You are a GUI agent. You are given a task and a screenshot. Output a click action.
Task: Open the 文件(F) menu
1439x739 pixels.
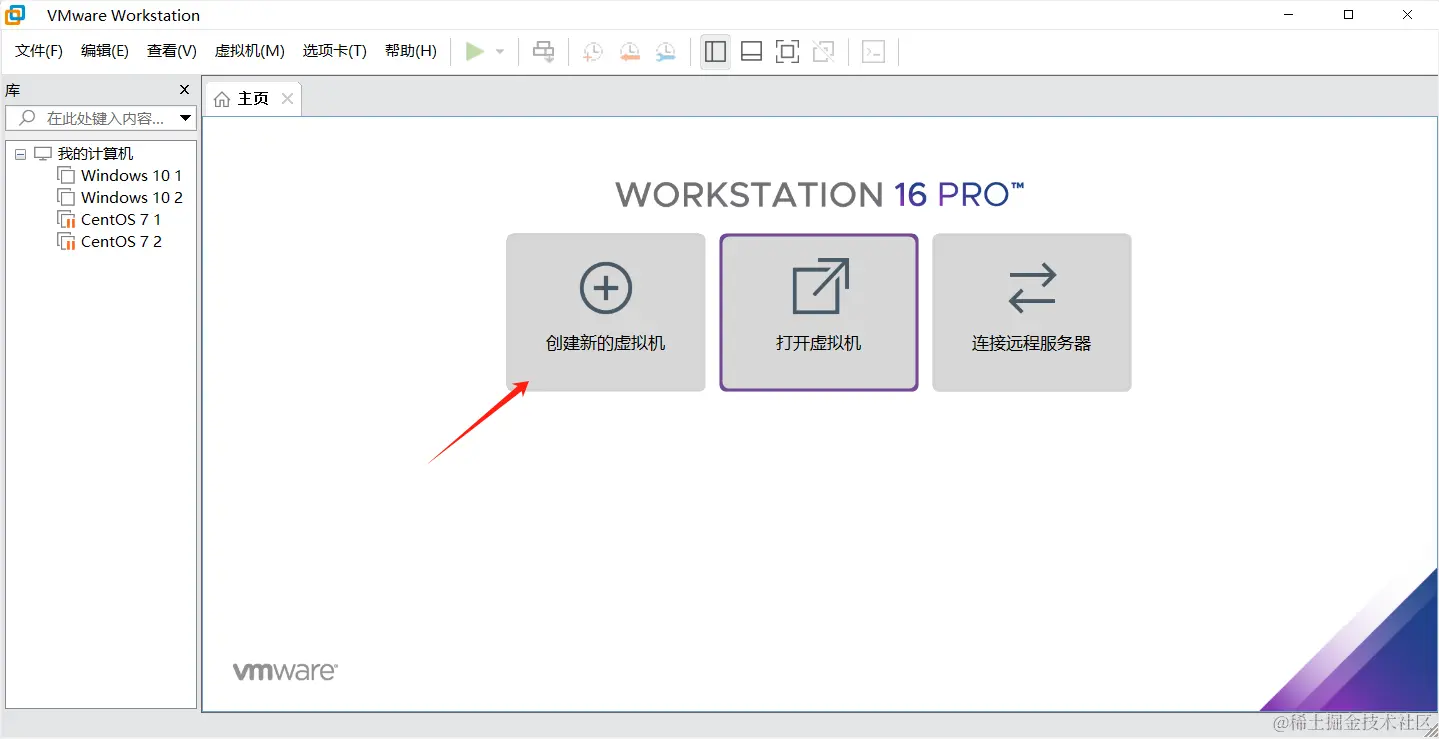coord(39,51)
